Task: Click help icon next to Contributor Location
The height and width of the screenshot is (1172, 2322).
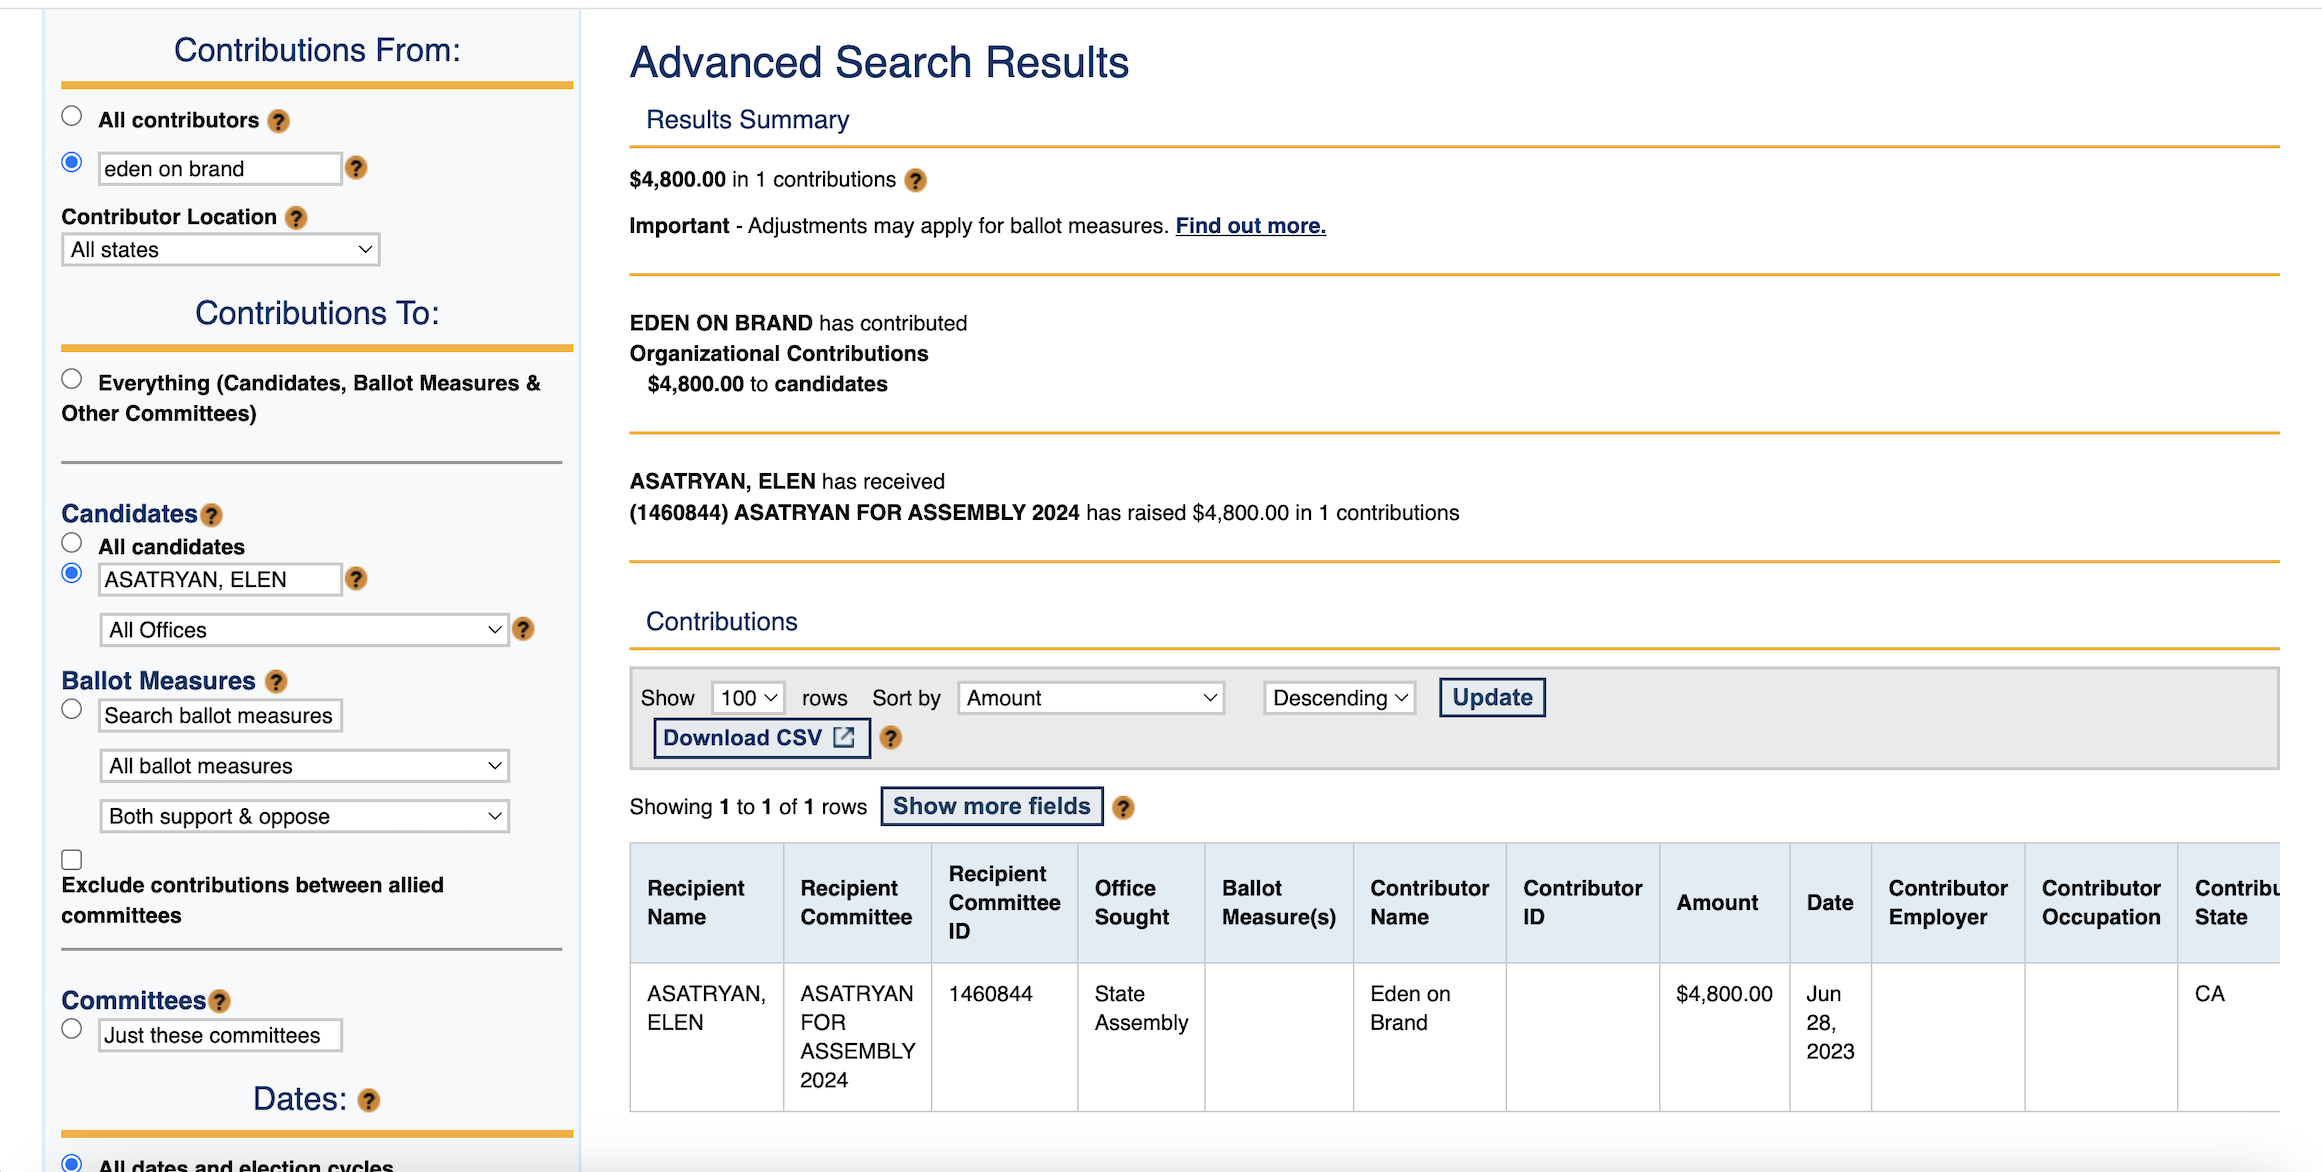Action: pos(296,217)
